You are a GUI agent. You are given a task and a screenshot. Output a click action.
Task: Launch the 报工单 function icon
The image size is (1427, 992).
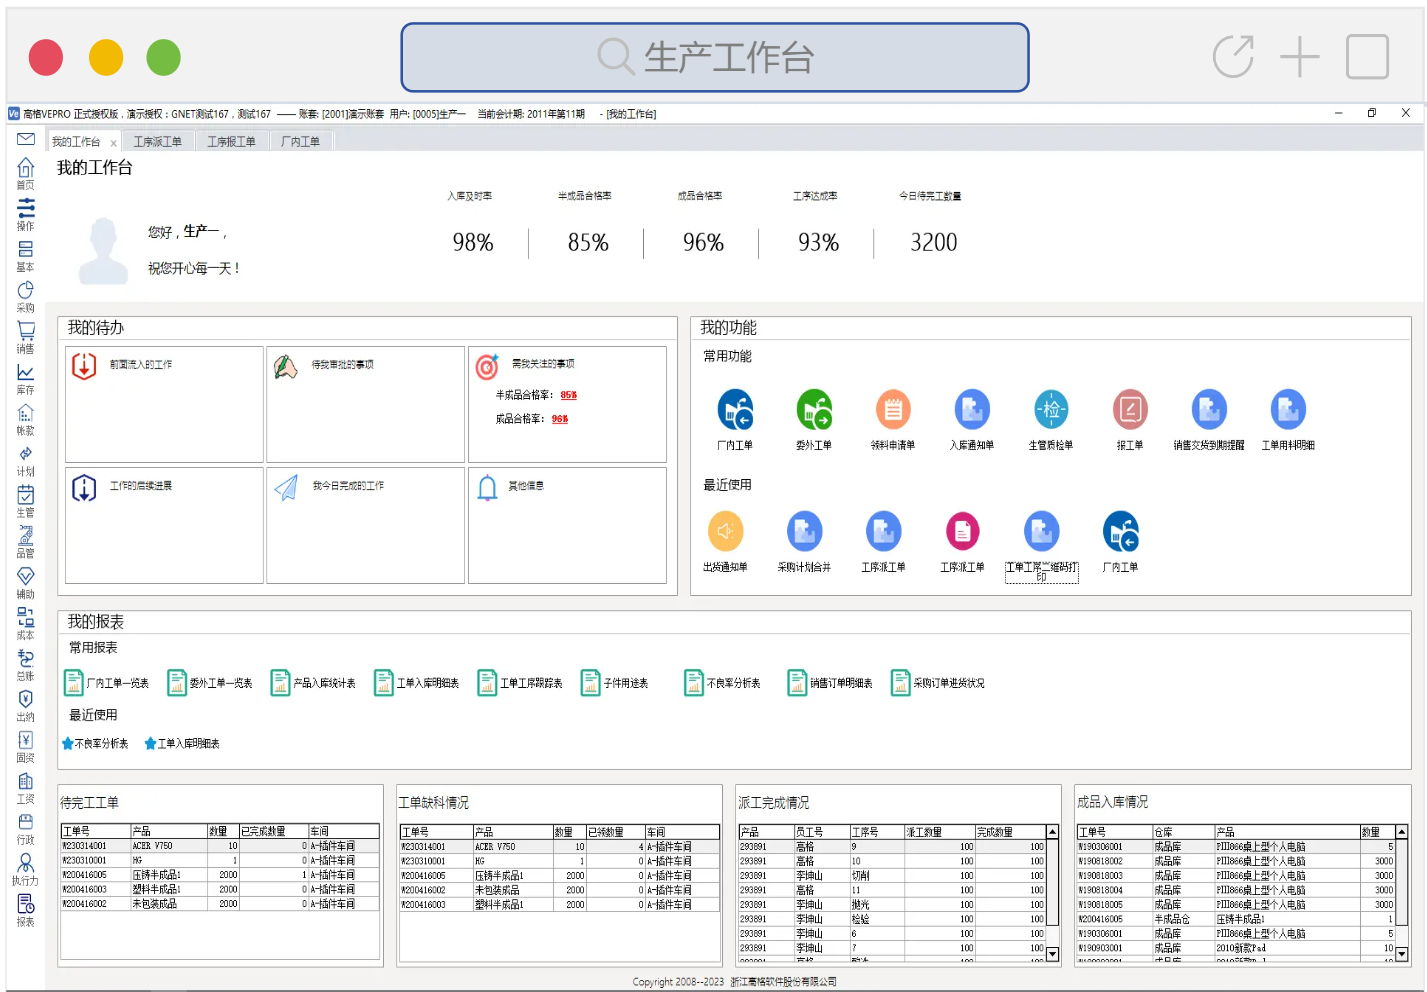point(1129,411)
